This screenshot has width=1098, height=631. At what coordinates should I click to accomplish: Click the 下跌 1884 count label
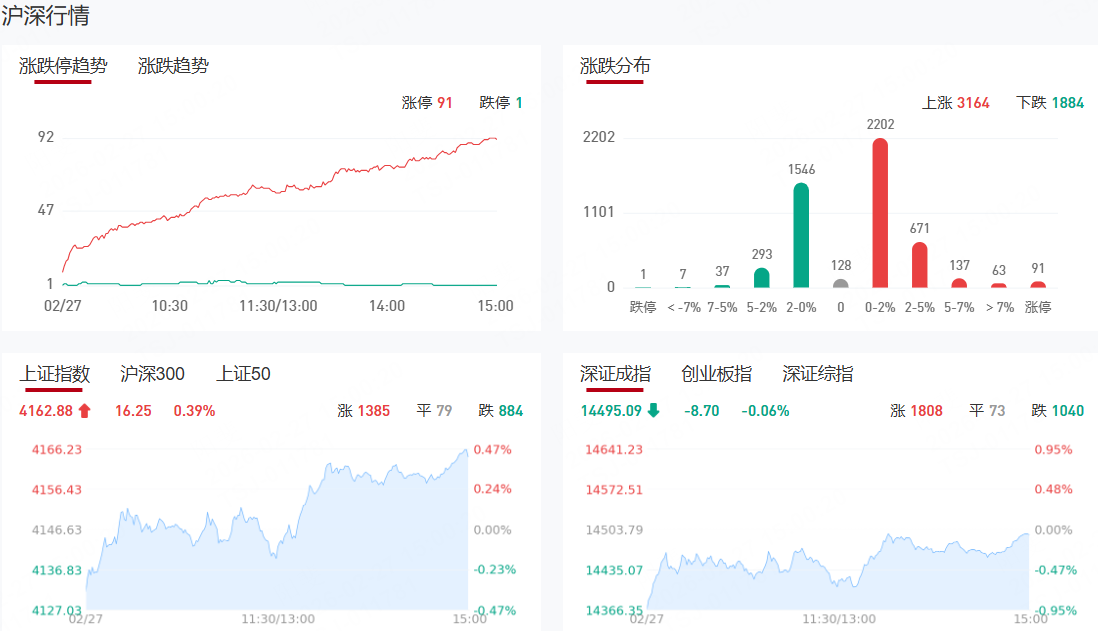click(1049, 103)
